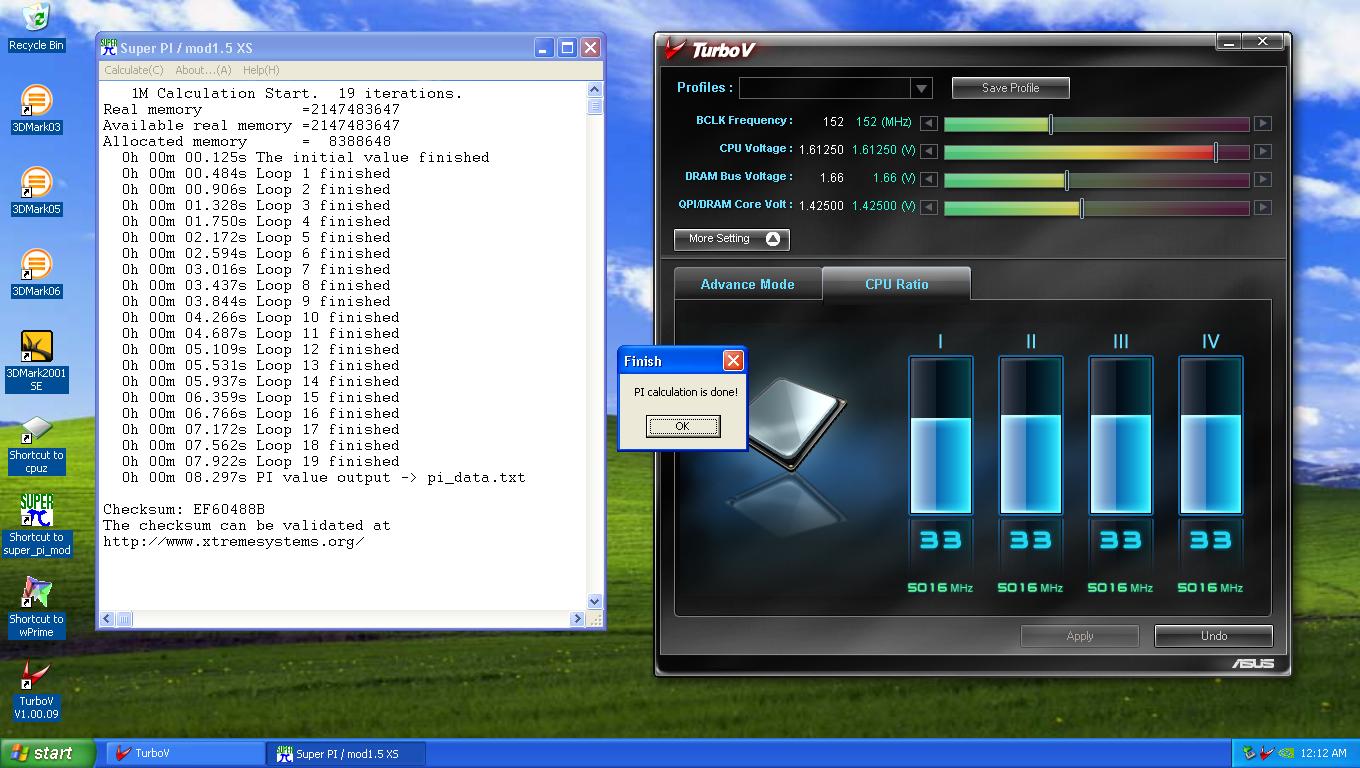Click core II ratio bar
This screenshot has height=768, width=1360.
[x=1030, y=435]
